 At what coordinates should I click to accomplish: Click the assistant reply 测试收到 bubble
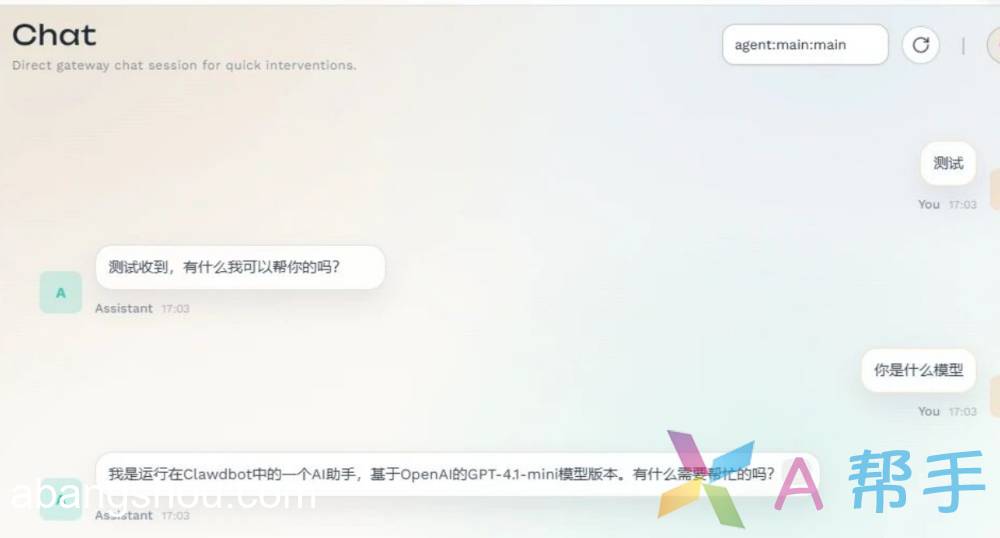pos(240,267)
